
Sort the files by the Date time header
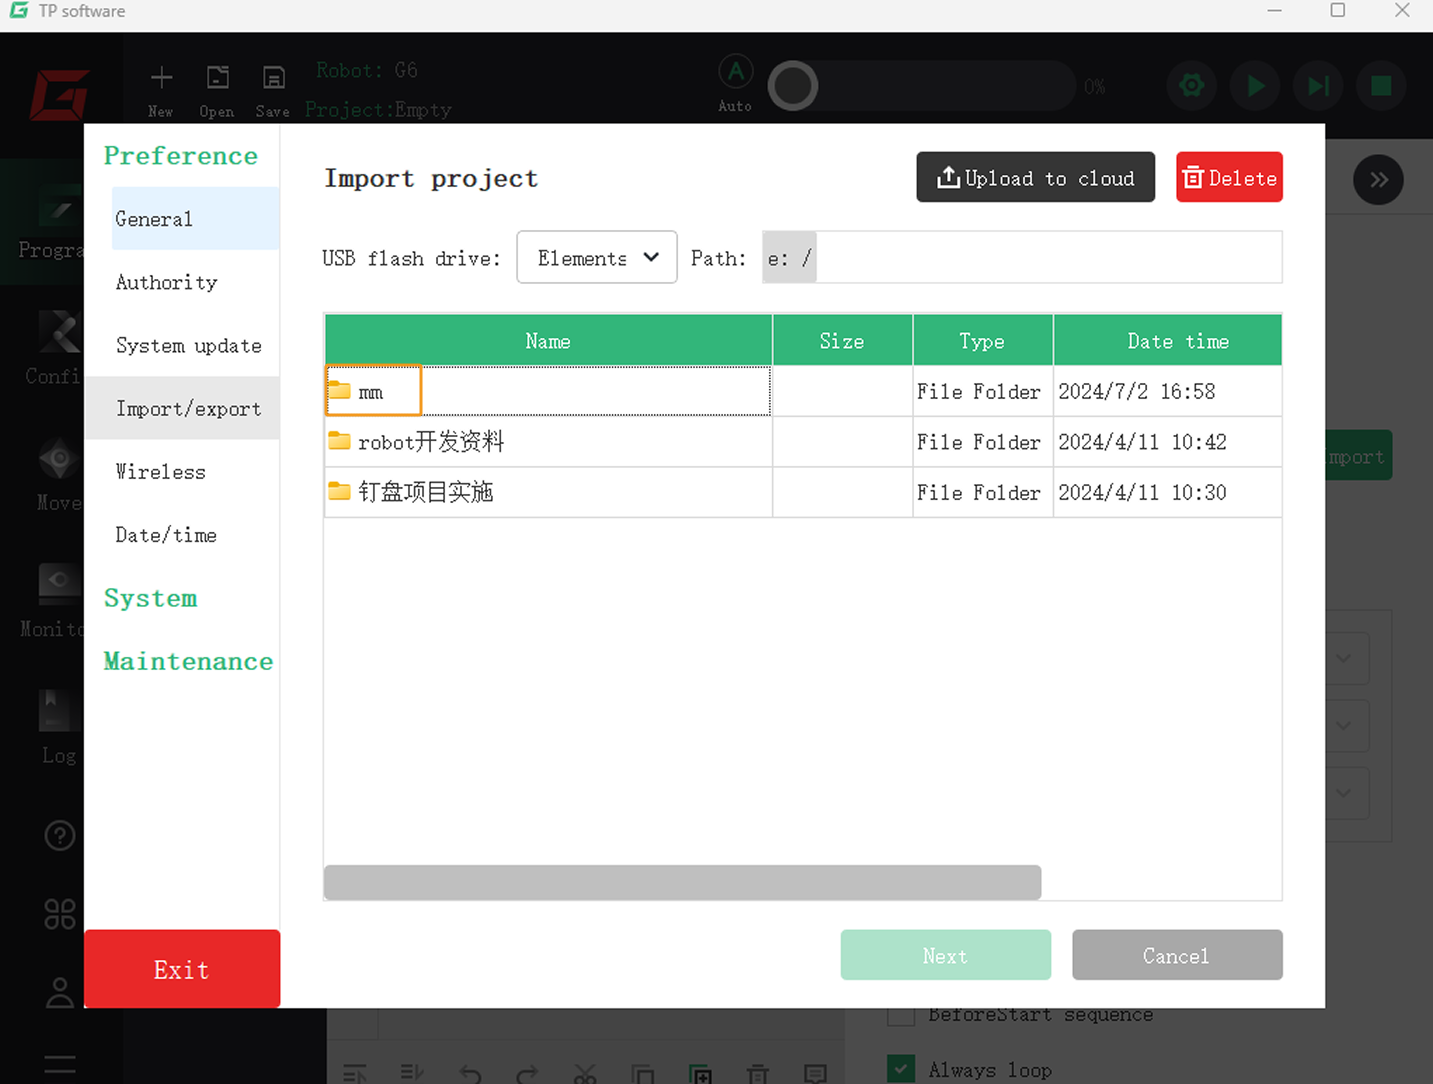coord(1167,340)
